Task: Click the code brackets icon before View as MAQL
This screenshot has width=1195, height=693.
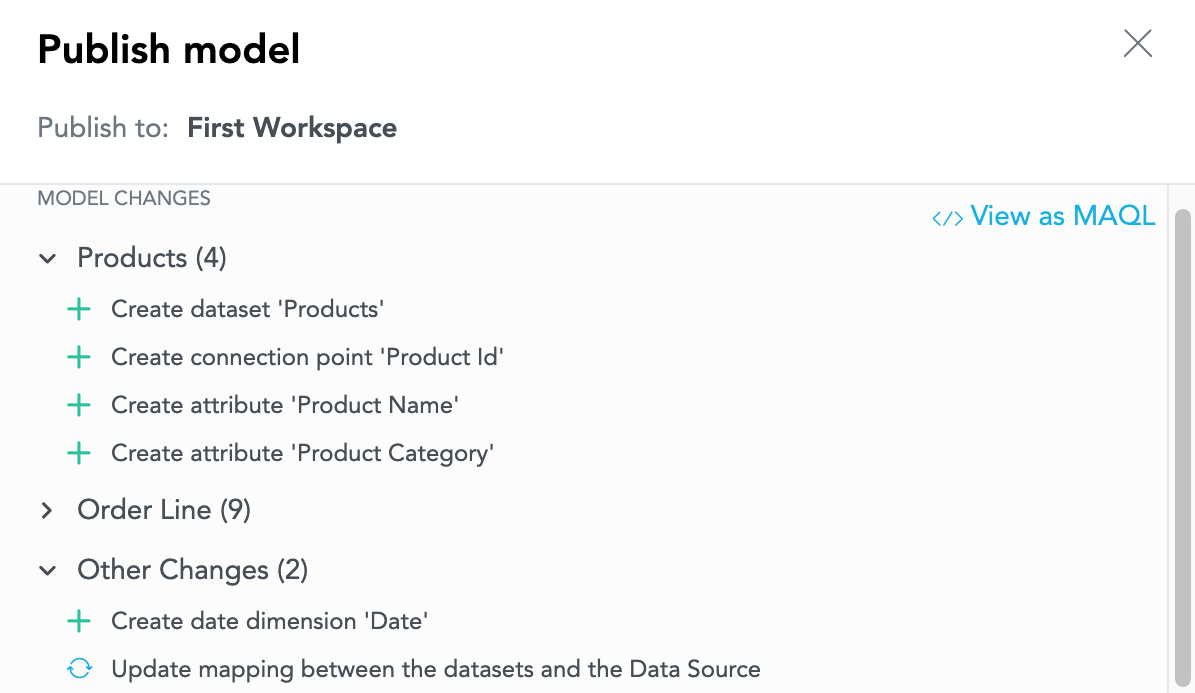Action: tap(947, 219)
